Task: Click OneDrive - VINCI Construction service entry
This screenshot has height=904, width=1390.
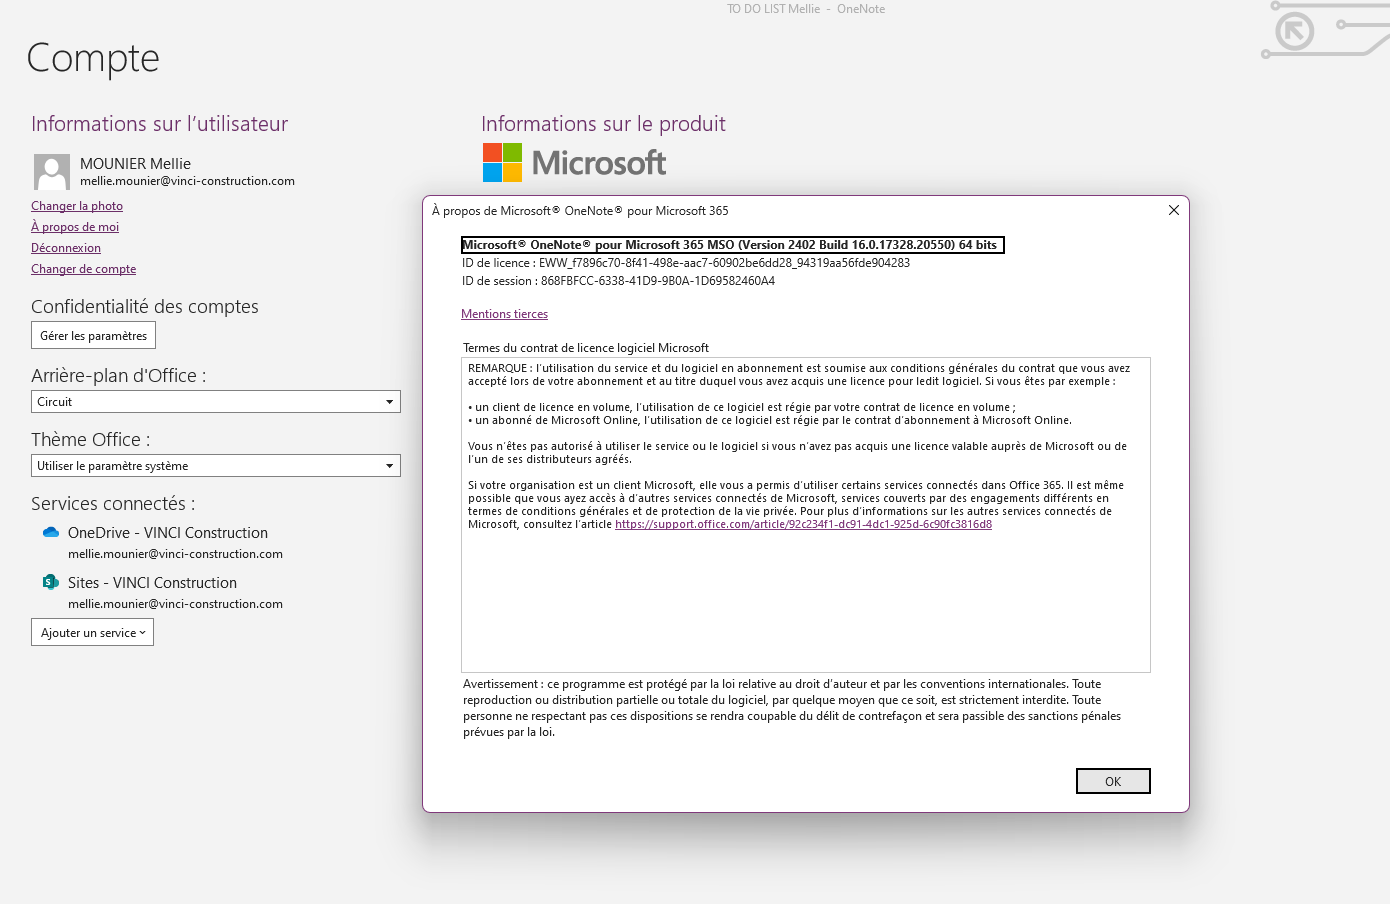Action: point(168,533)
